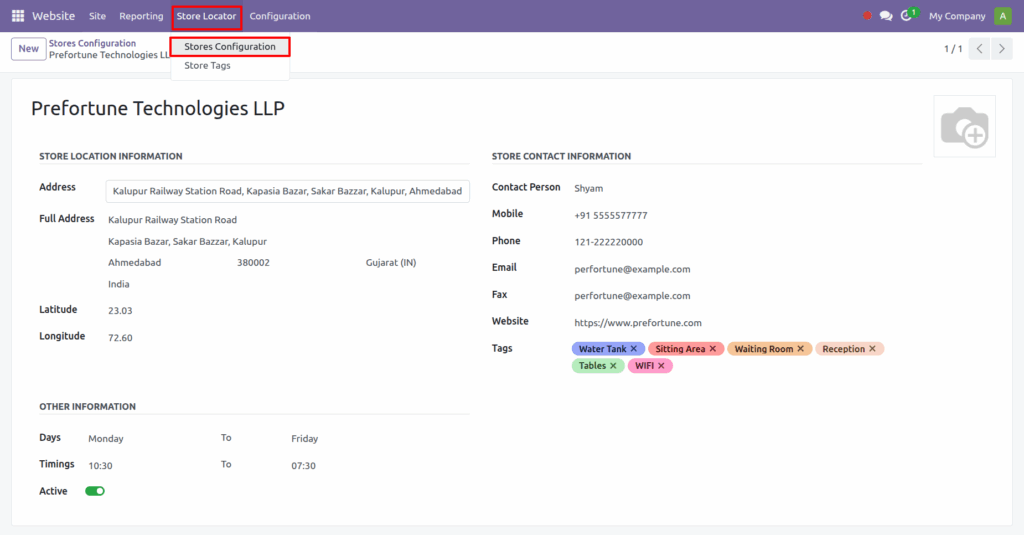Click the New record button

tap(29, 49)
